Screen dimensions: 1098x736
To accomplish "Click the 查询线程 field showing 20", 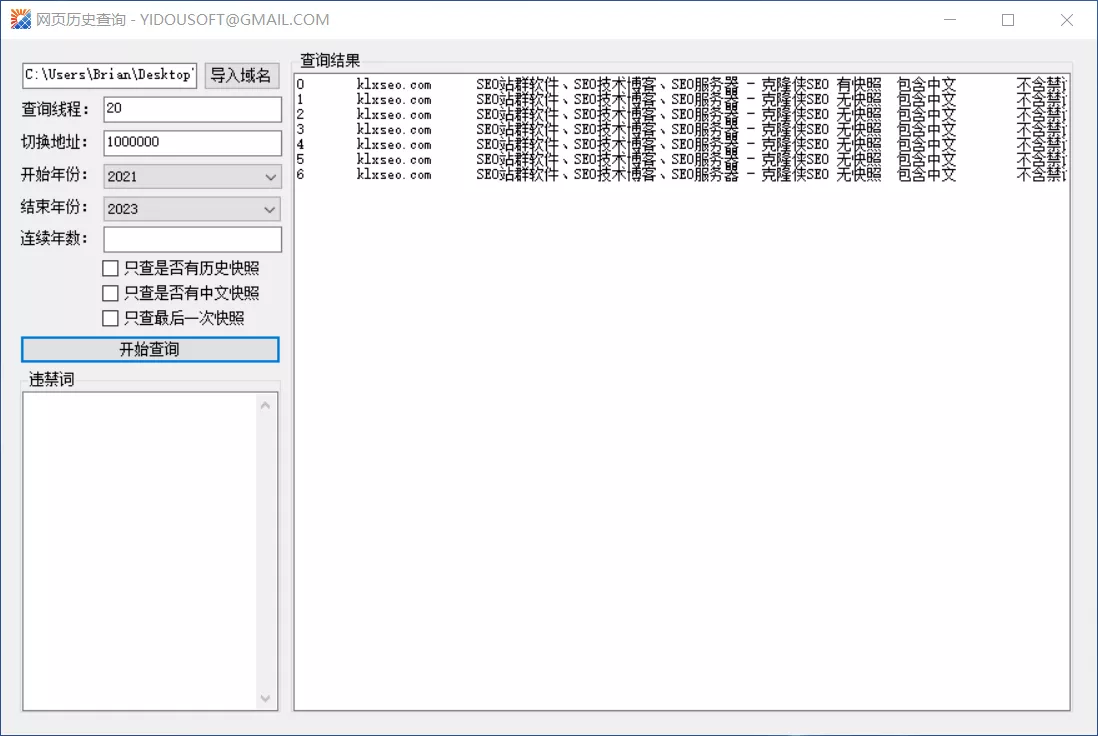I will pos(193,109).
